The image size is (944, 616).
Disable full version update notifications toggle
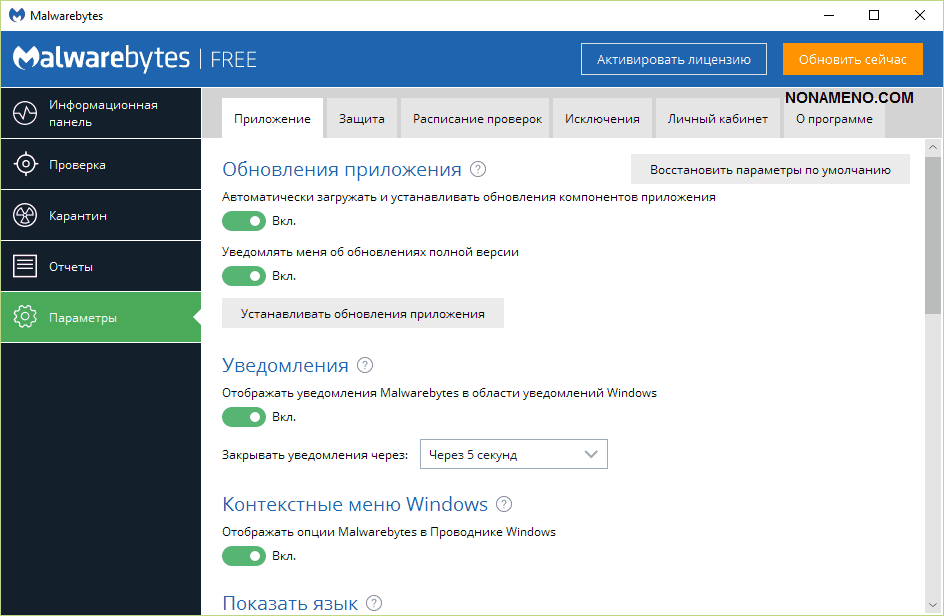click(244, 276)
